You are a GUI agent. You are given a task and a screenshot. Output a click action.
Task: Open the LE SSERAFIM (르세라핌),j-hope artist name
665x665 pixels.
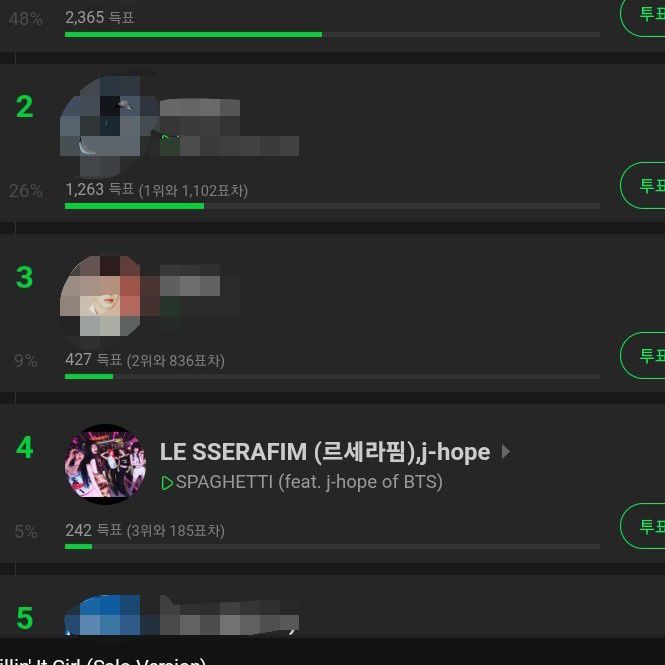click(325, 452)
